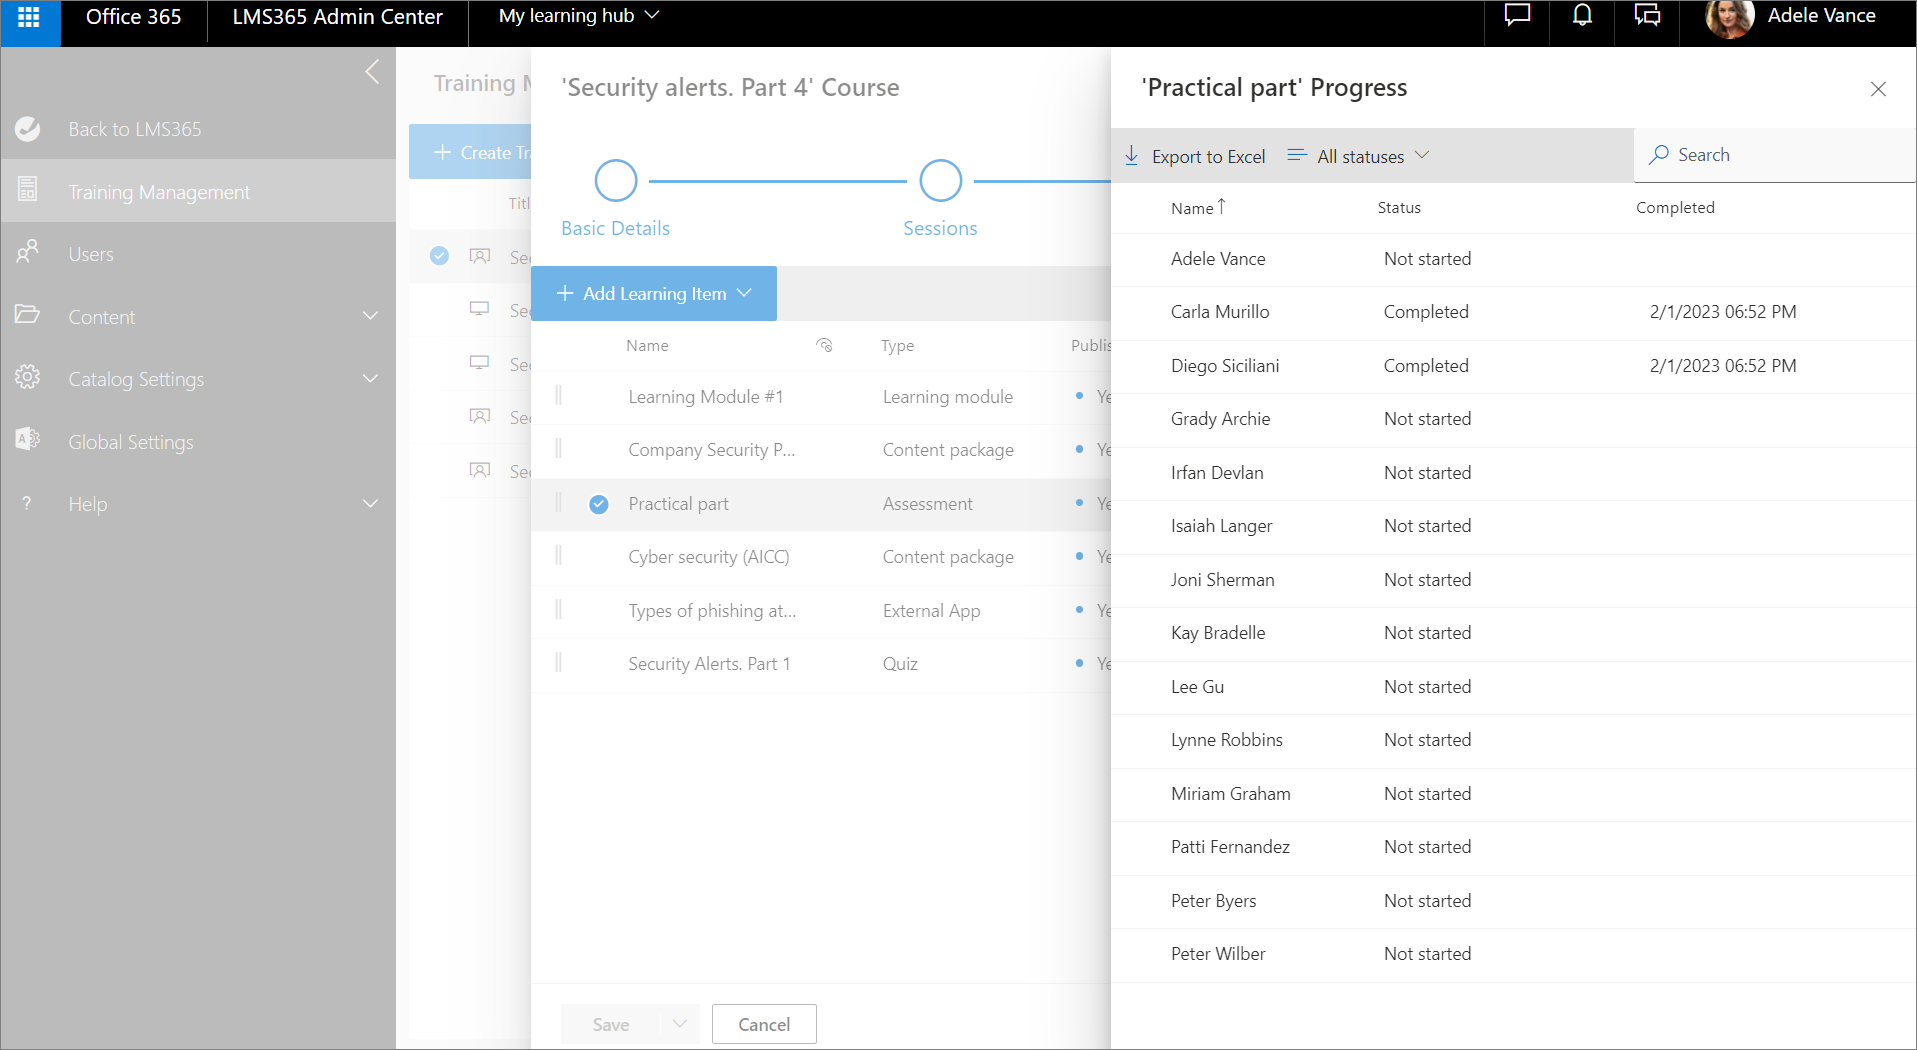Screen dimensions: 1917x1050
Task: Open the feedback conversation icon
Action: point(1647,16)
